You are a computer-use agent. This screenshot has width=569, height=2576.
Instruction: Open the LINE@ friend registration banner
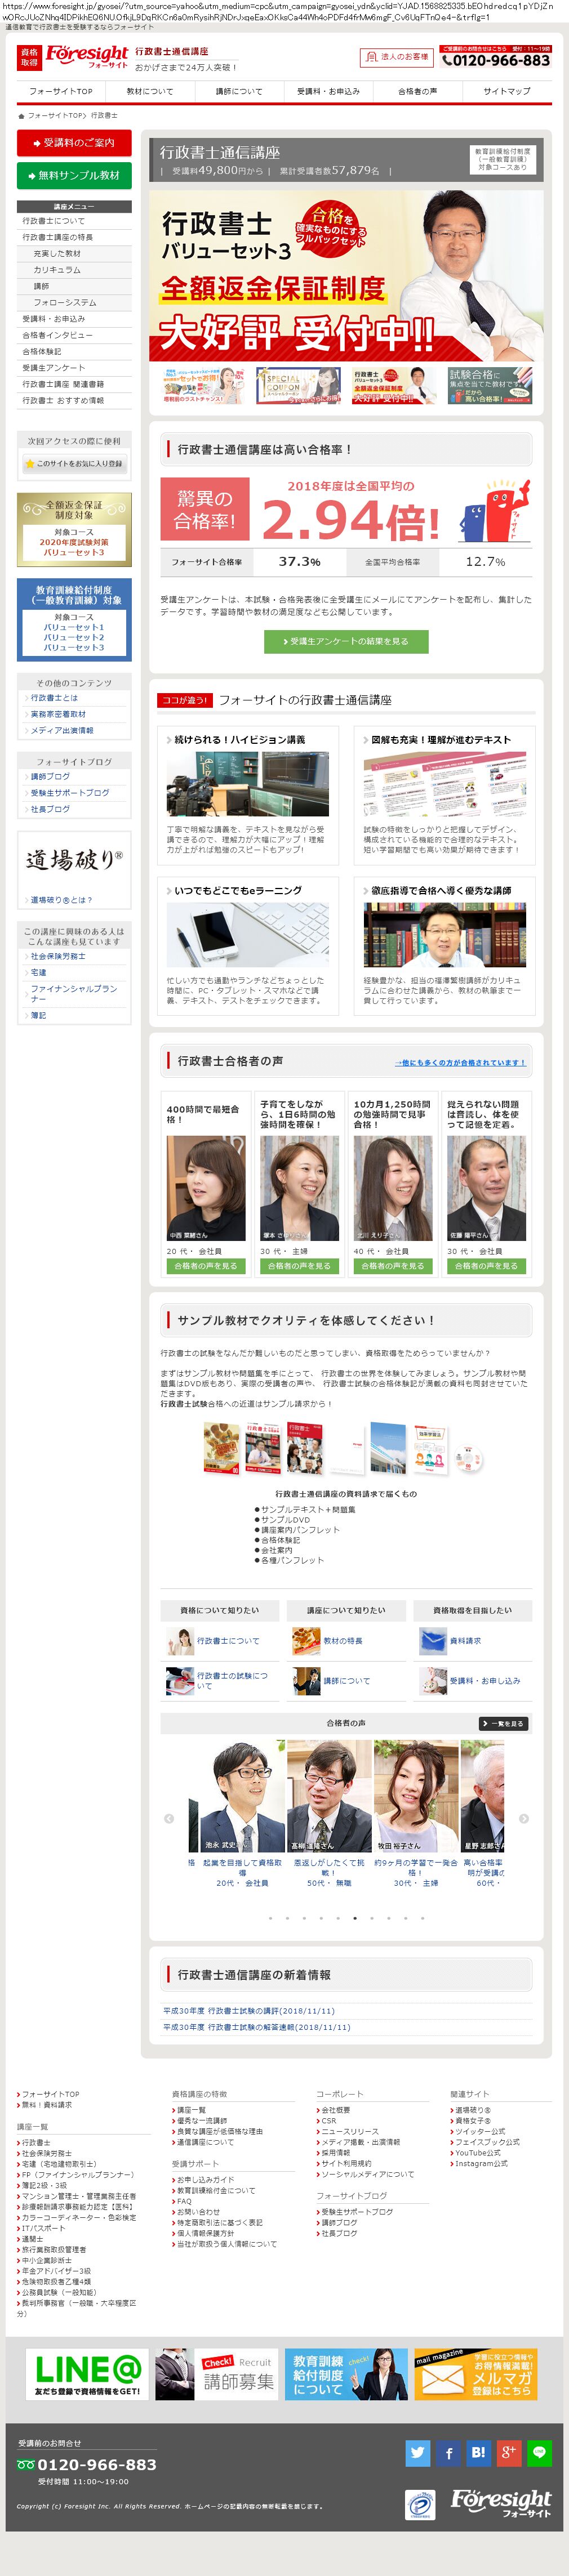click(87, 2374)
